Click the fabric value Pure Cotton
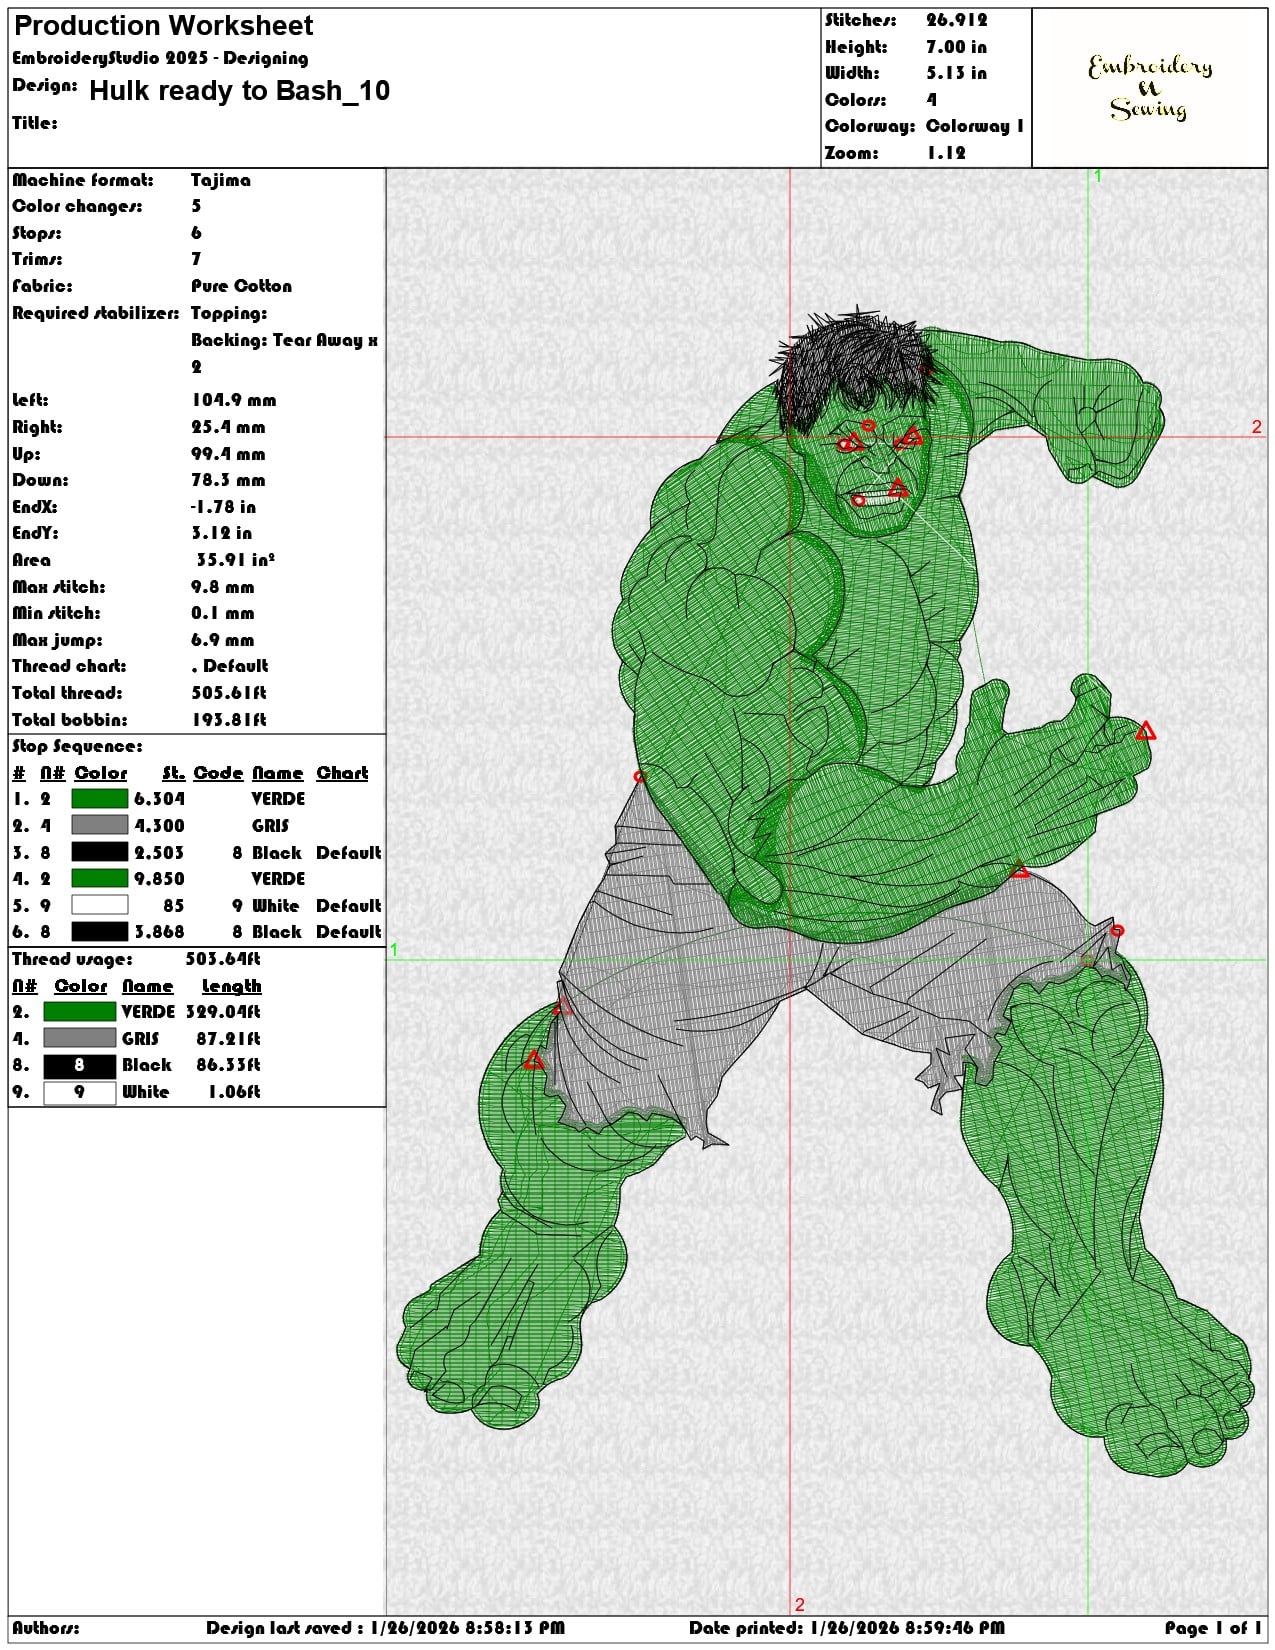Screen dimensions: 1275x1650 pos(242,286)
